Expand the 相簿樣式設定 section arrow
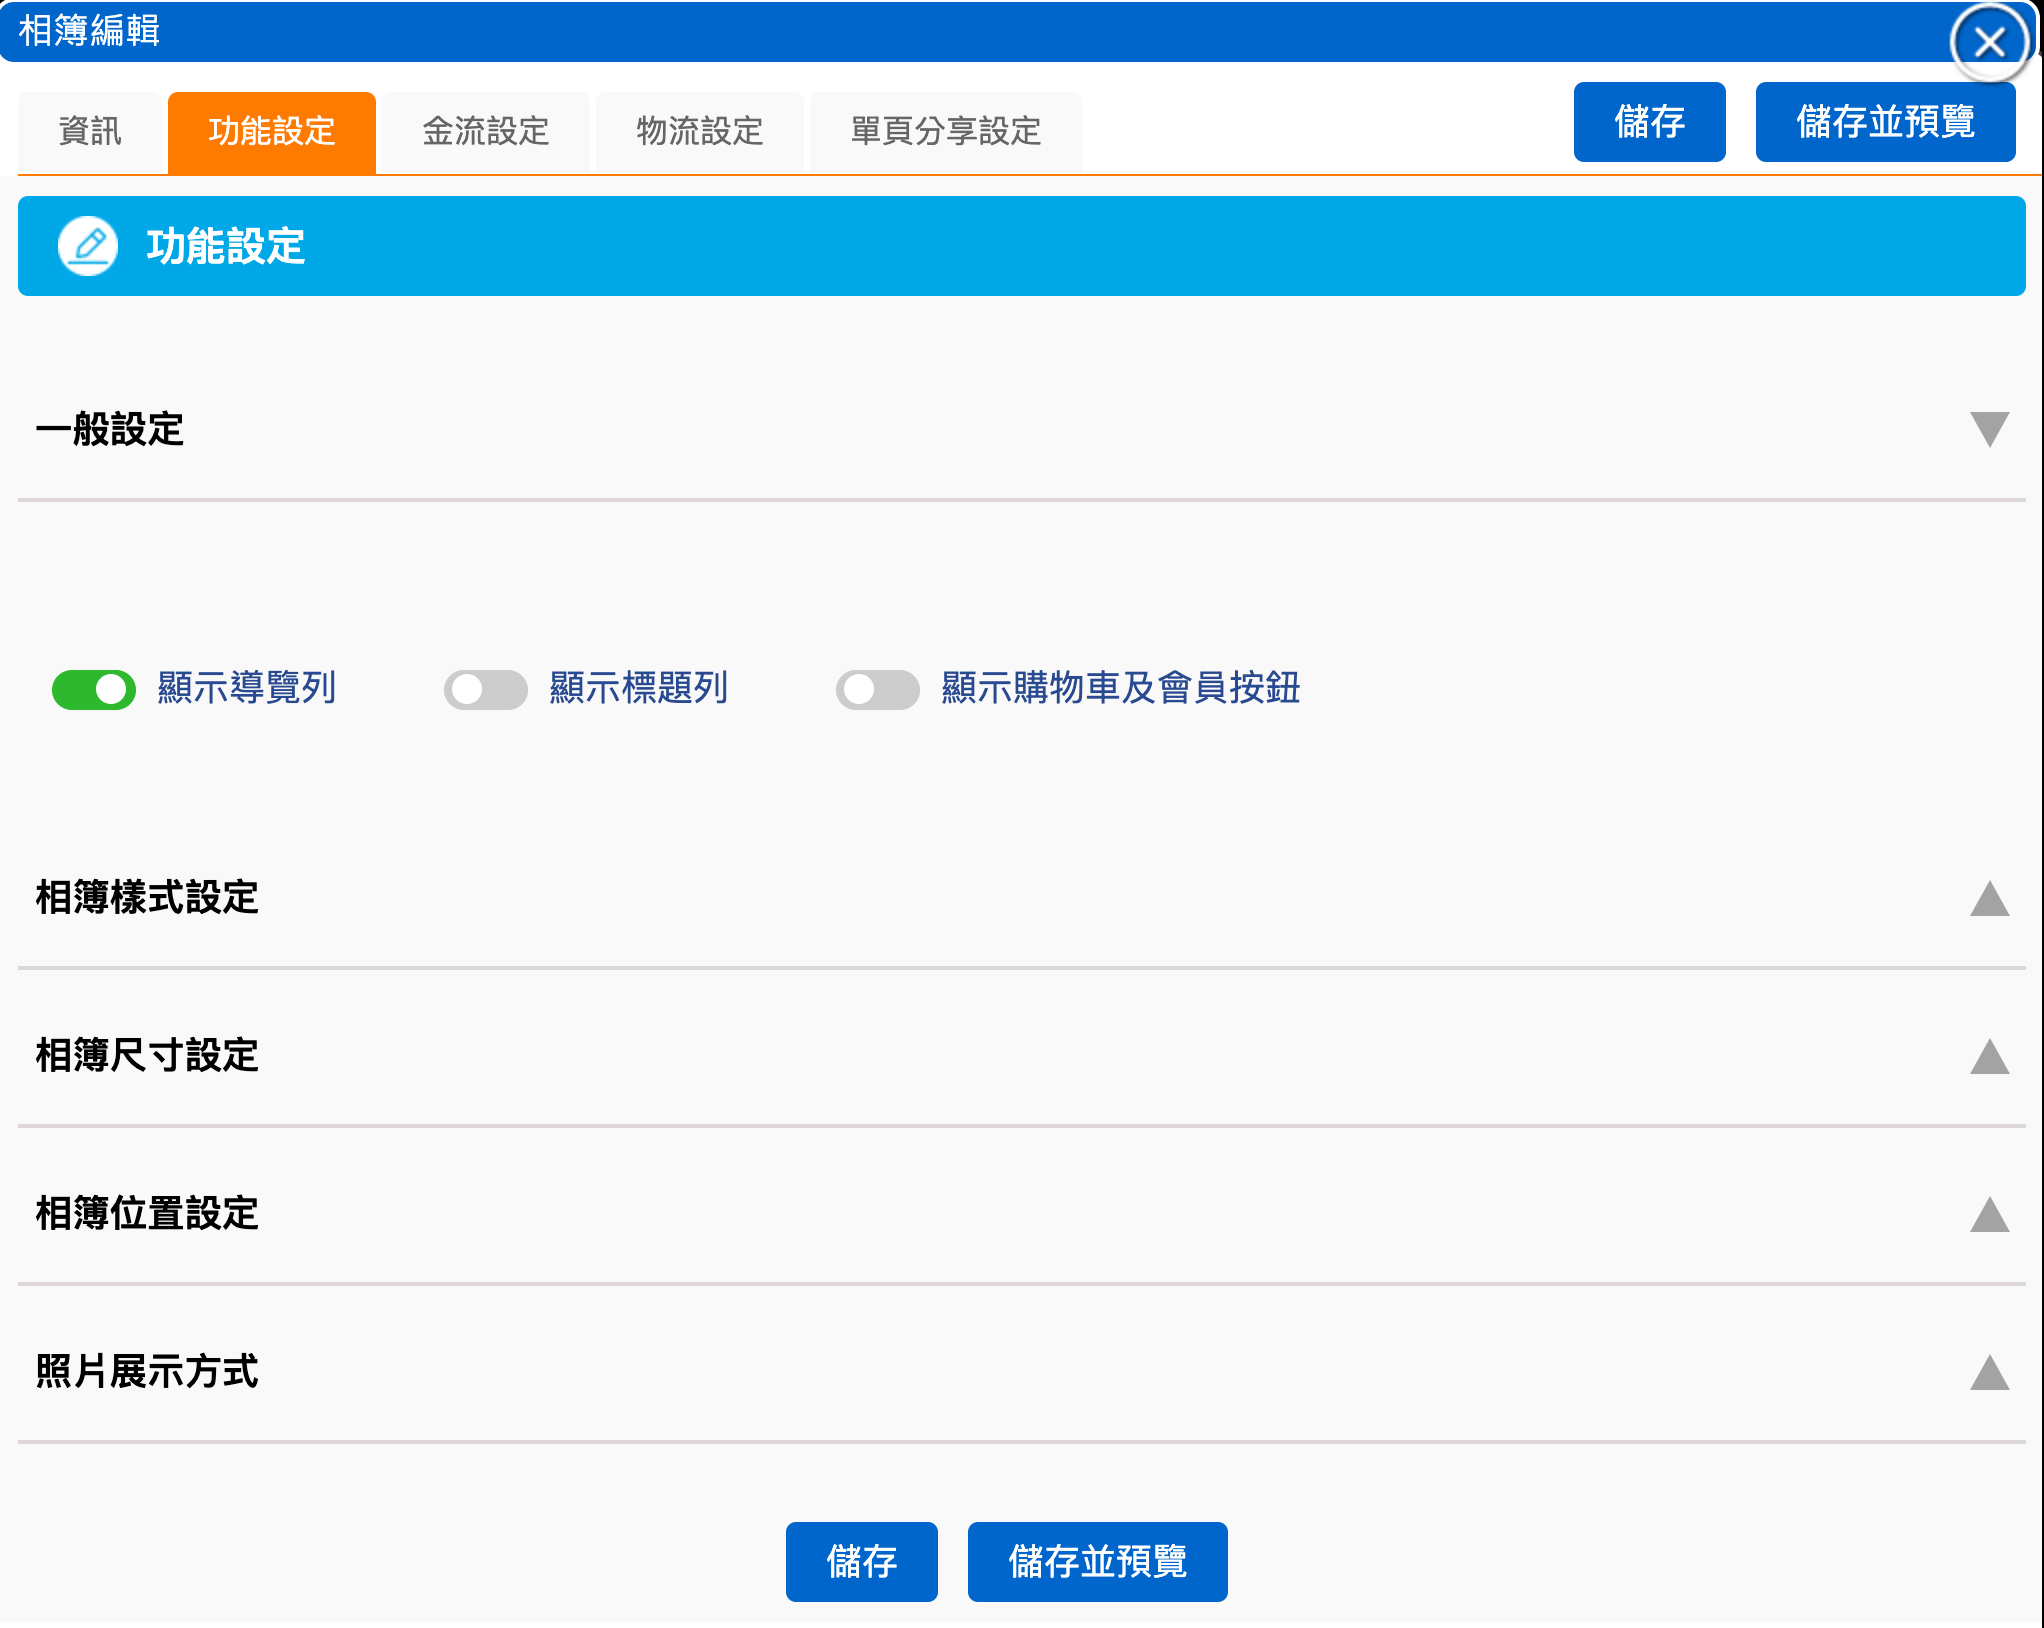Screen dimensions: 2044x1628 pos(1990,897)
